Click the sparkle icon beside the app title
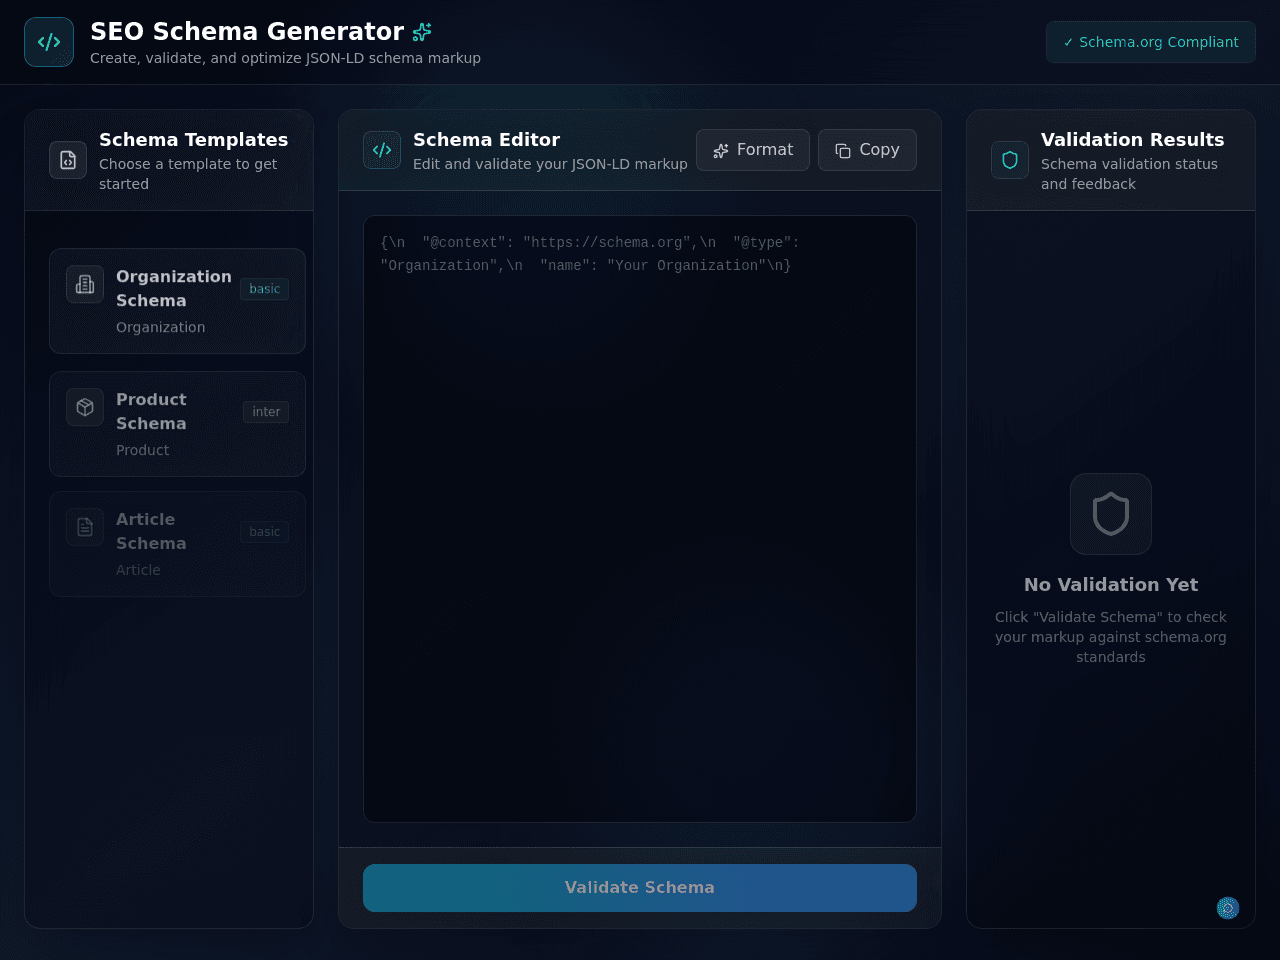The height and width of the screenshot is (960, 1280). point(422,32)
